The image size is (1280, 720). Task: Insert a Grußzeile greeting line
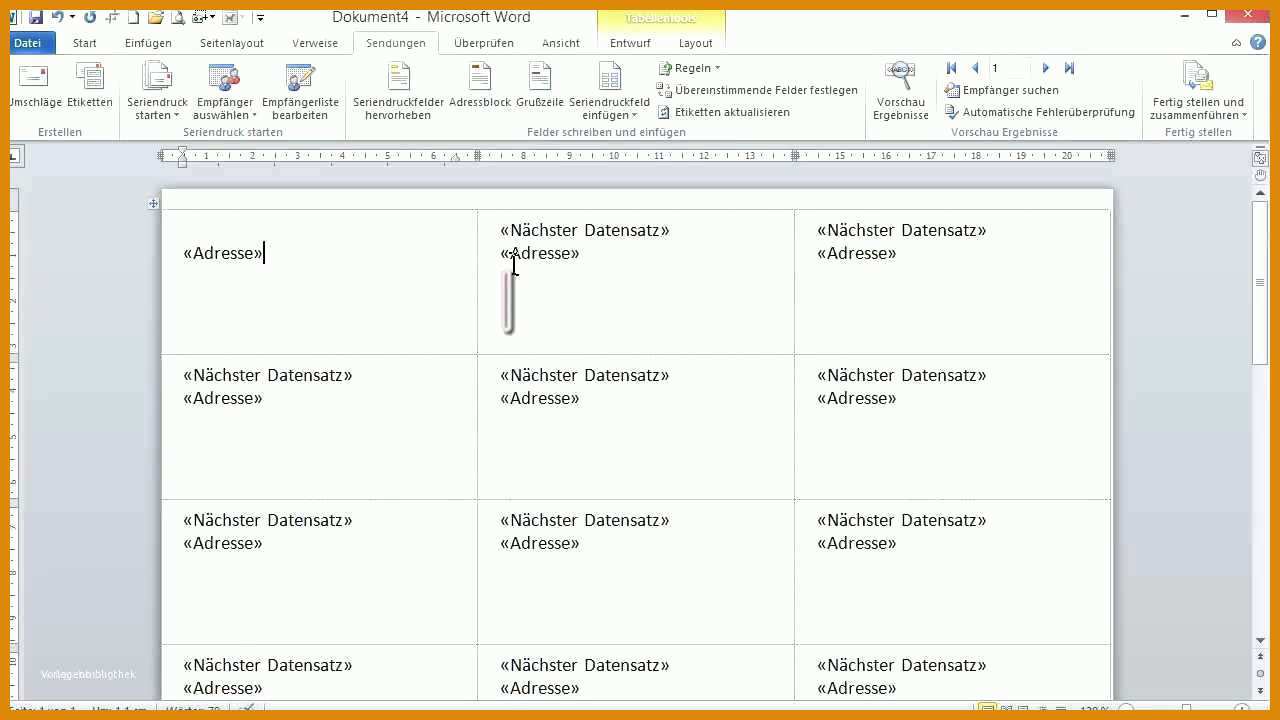[x=540, y=86]
